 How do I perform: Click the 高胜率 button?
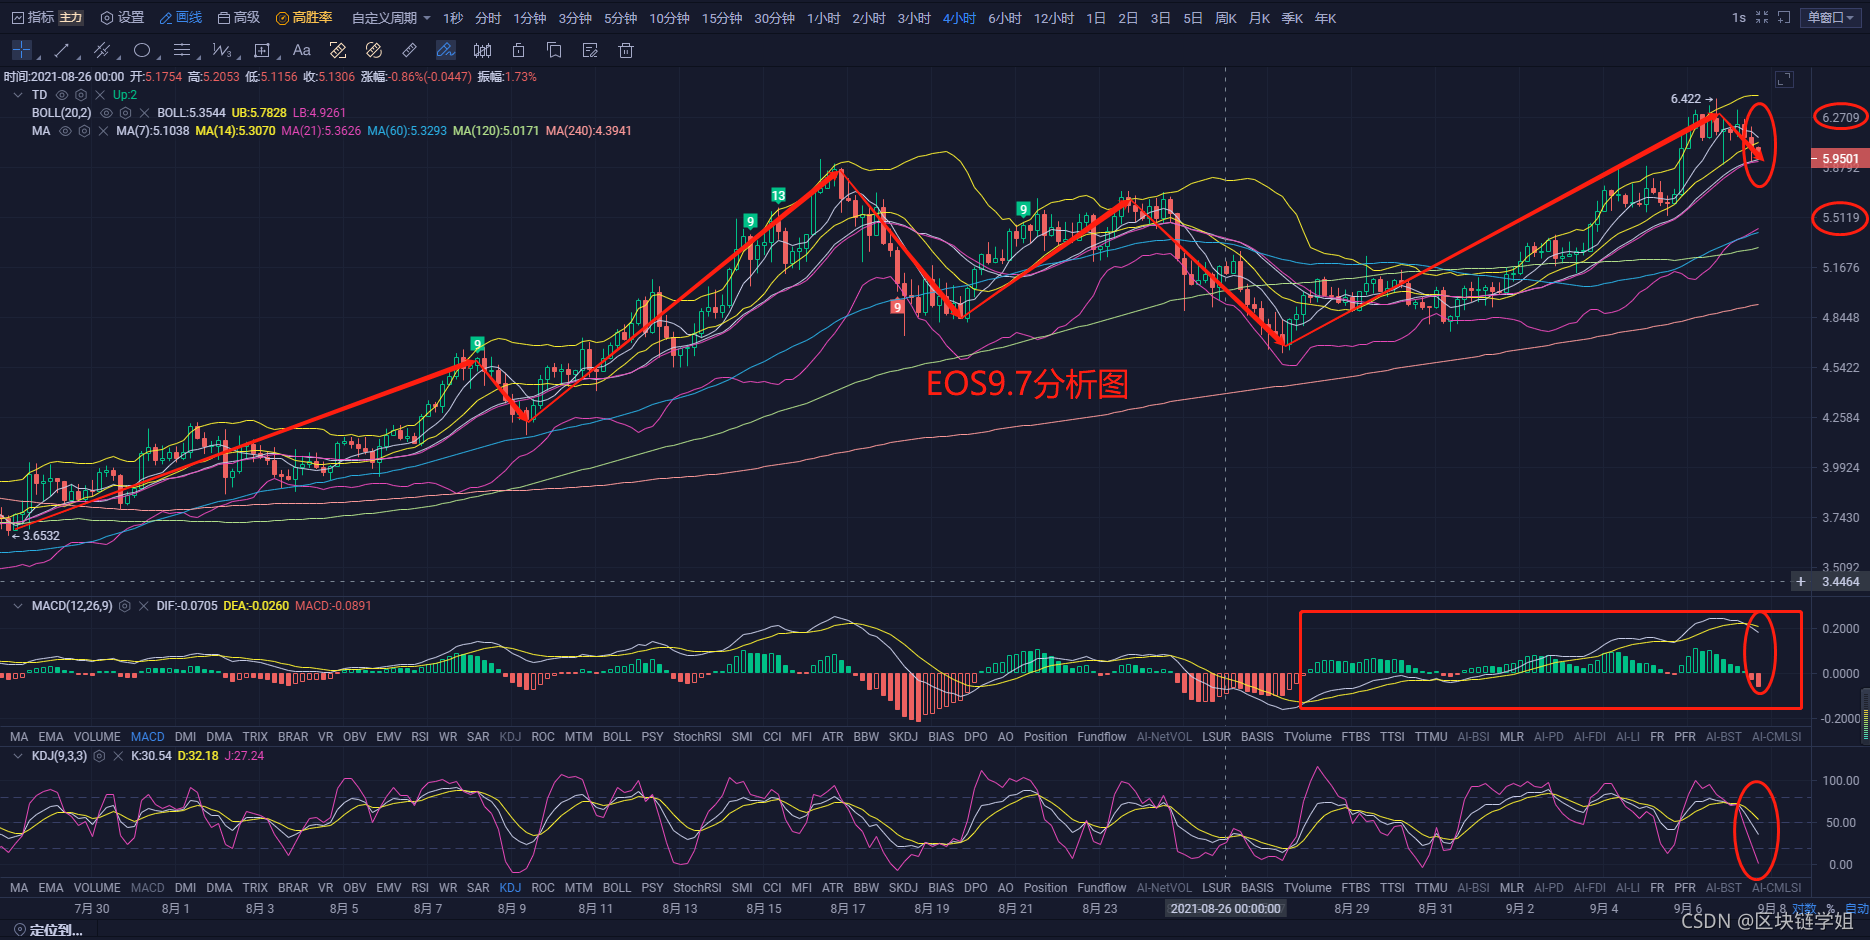tap(304, 18)
